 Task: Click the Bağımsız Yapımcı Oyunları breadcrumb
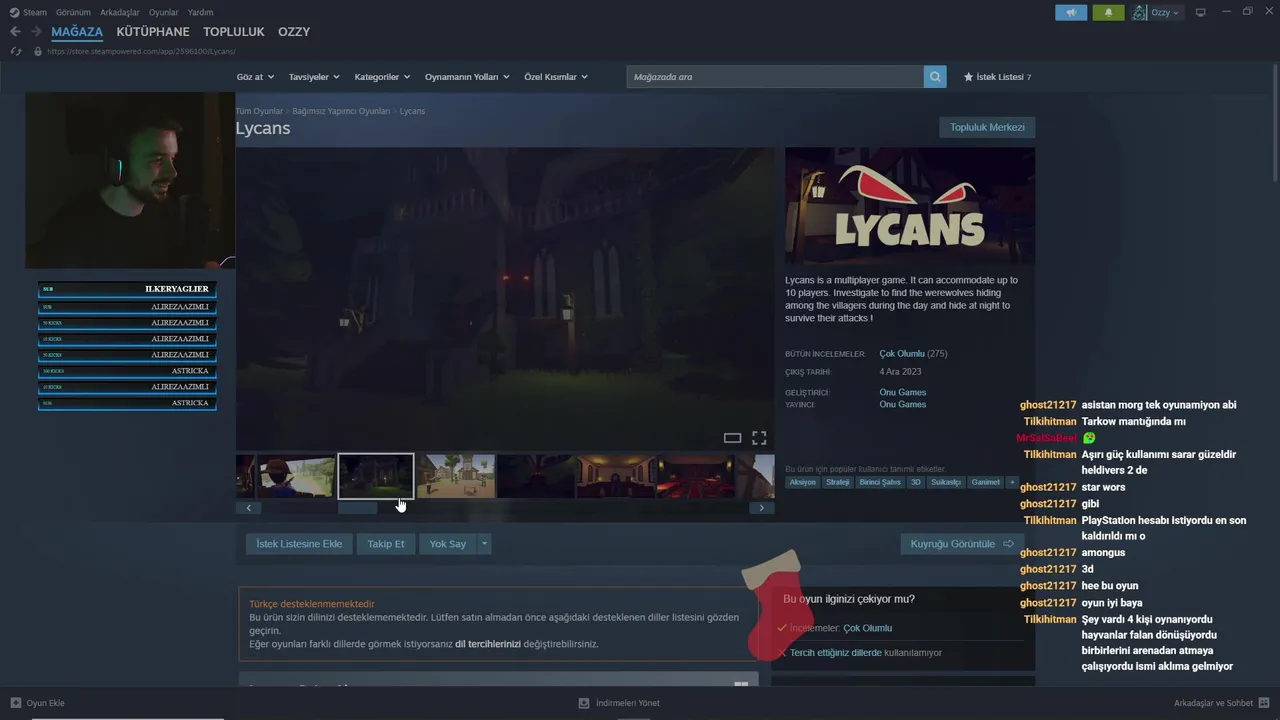341,111
